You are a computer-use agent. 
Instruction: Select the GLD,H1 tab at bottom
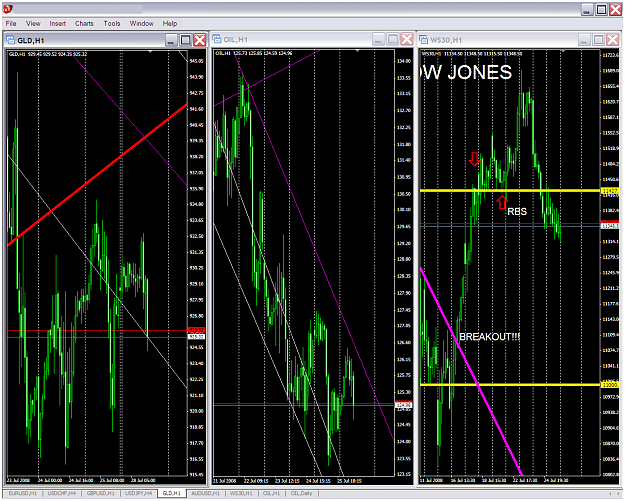click(x=172, y=493)
